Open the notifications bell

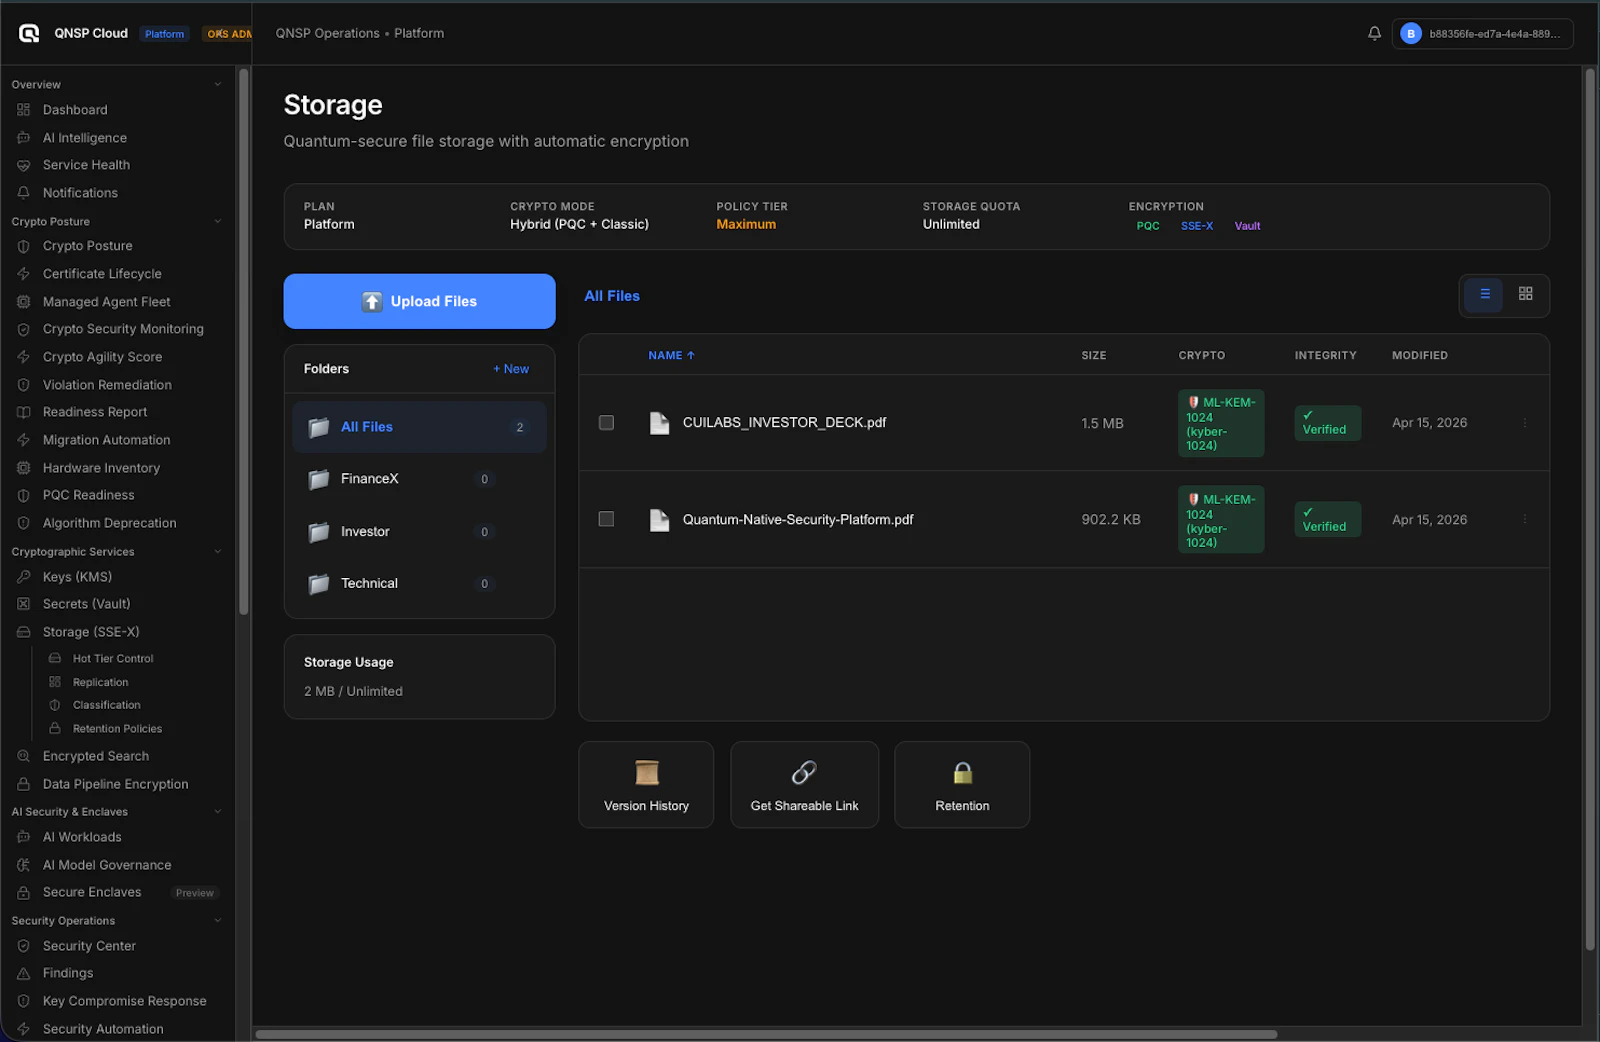(x=1374, y=33)
